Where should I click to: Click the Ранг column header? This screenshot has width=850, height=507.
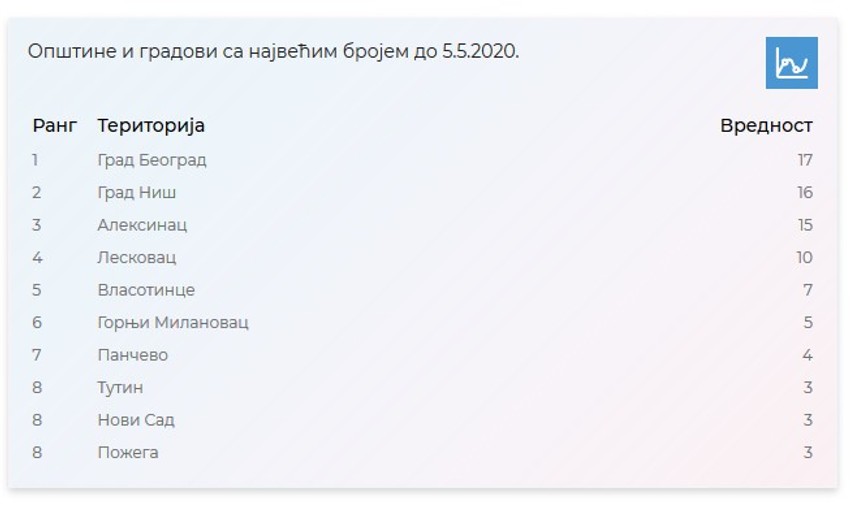54,126
